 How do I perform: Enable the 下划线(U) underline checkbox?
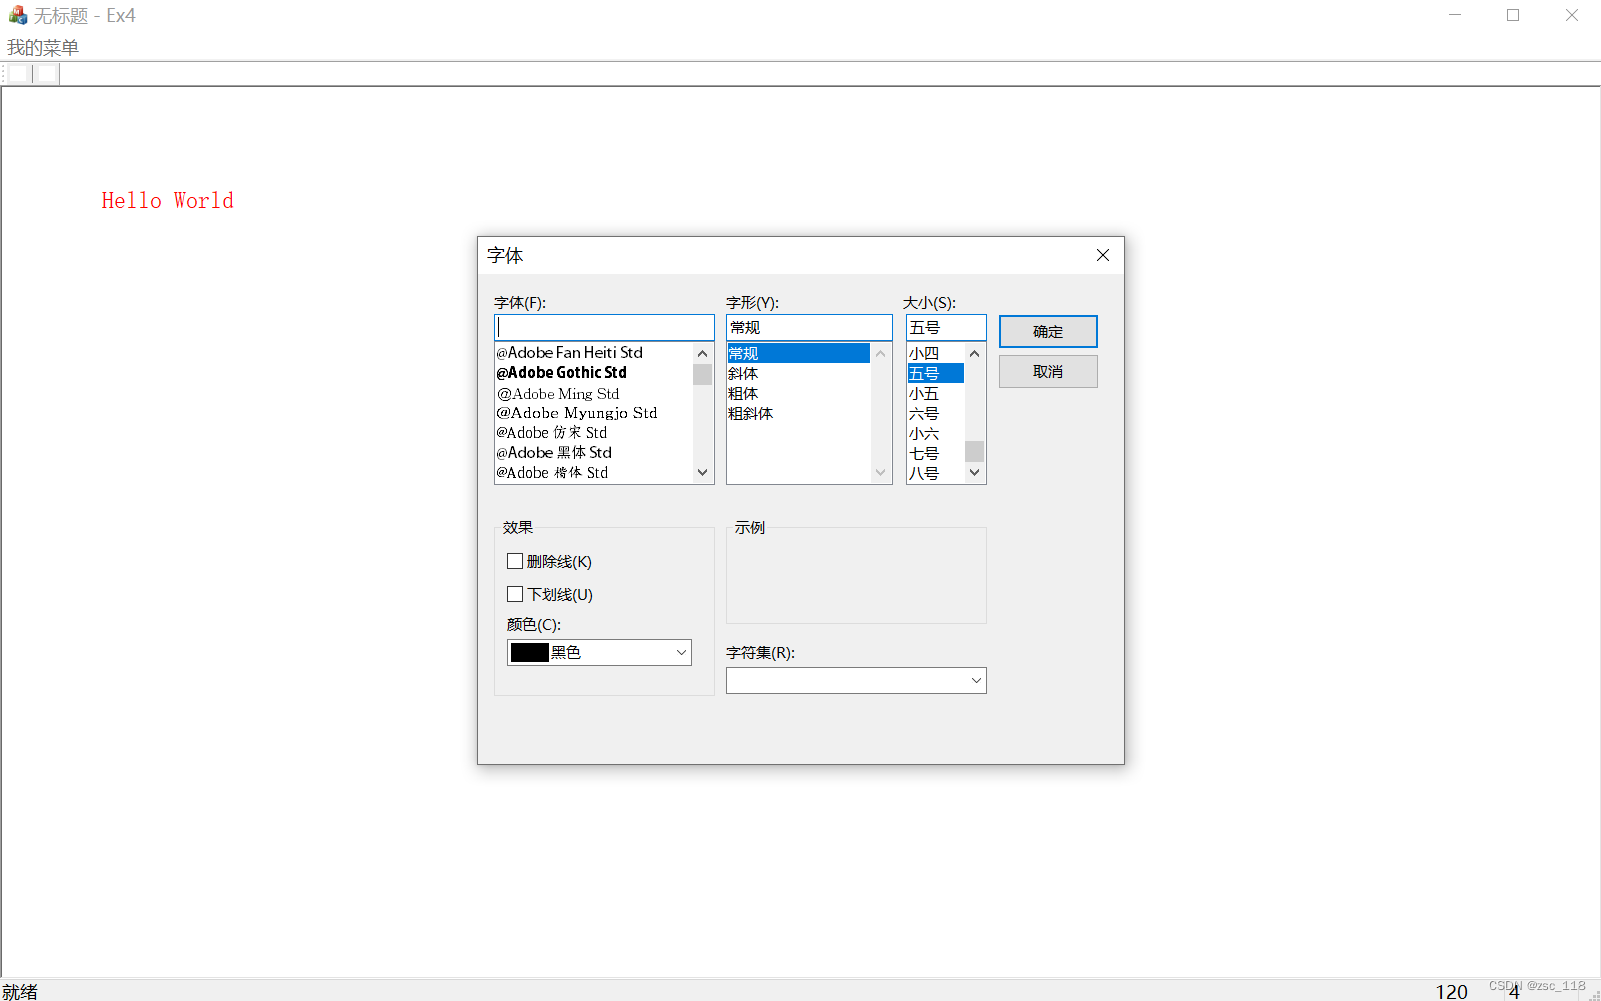coord(515,594)
